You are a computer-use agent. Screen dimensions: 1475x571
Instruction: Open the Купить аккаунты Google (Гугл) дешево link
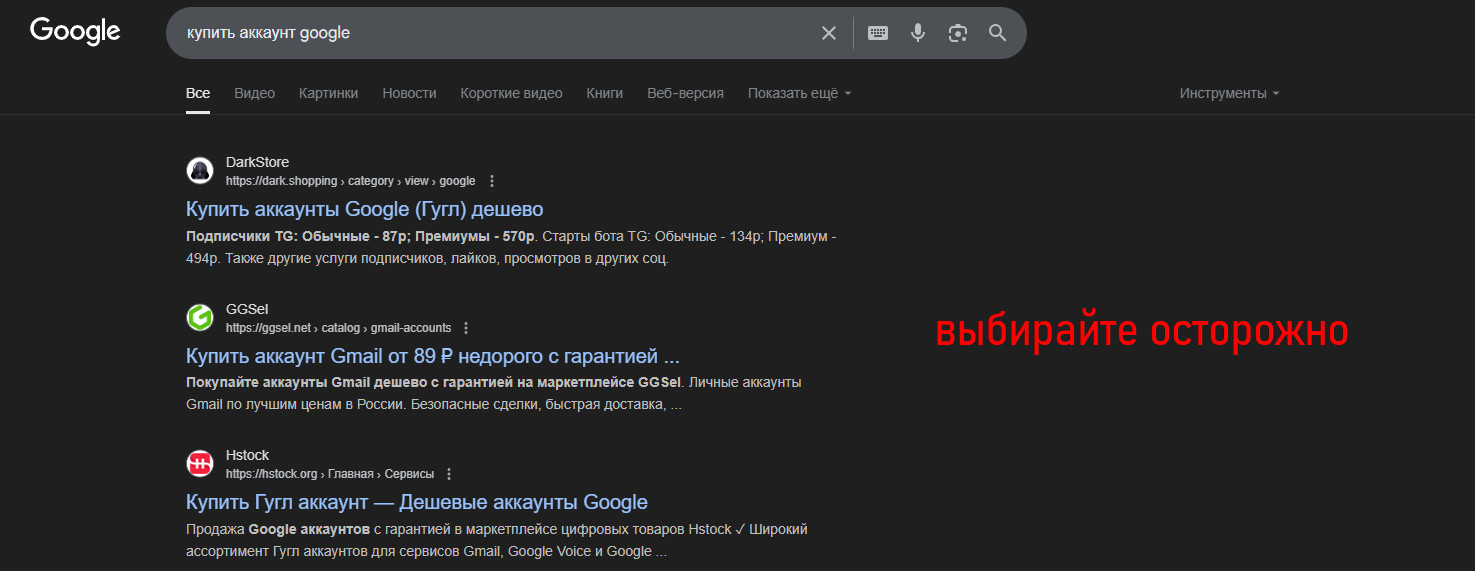pos(364,209)
